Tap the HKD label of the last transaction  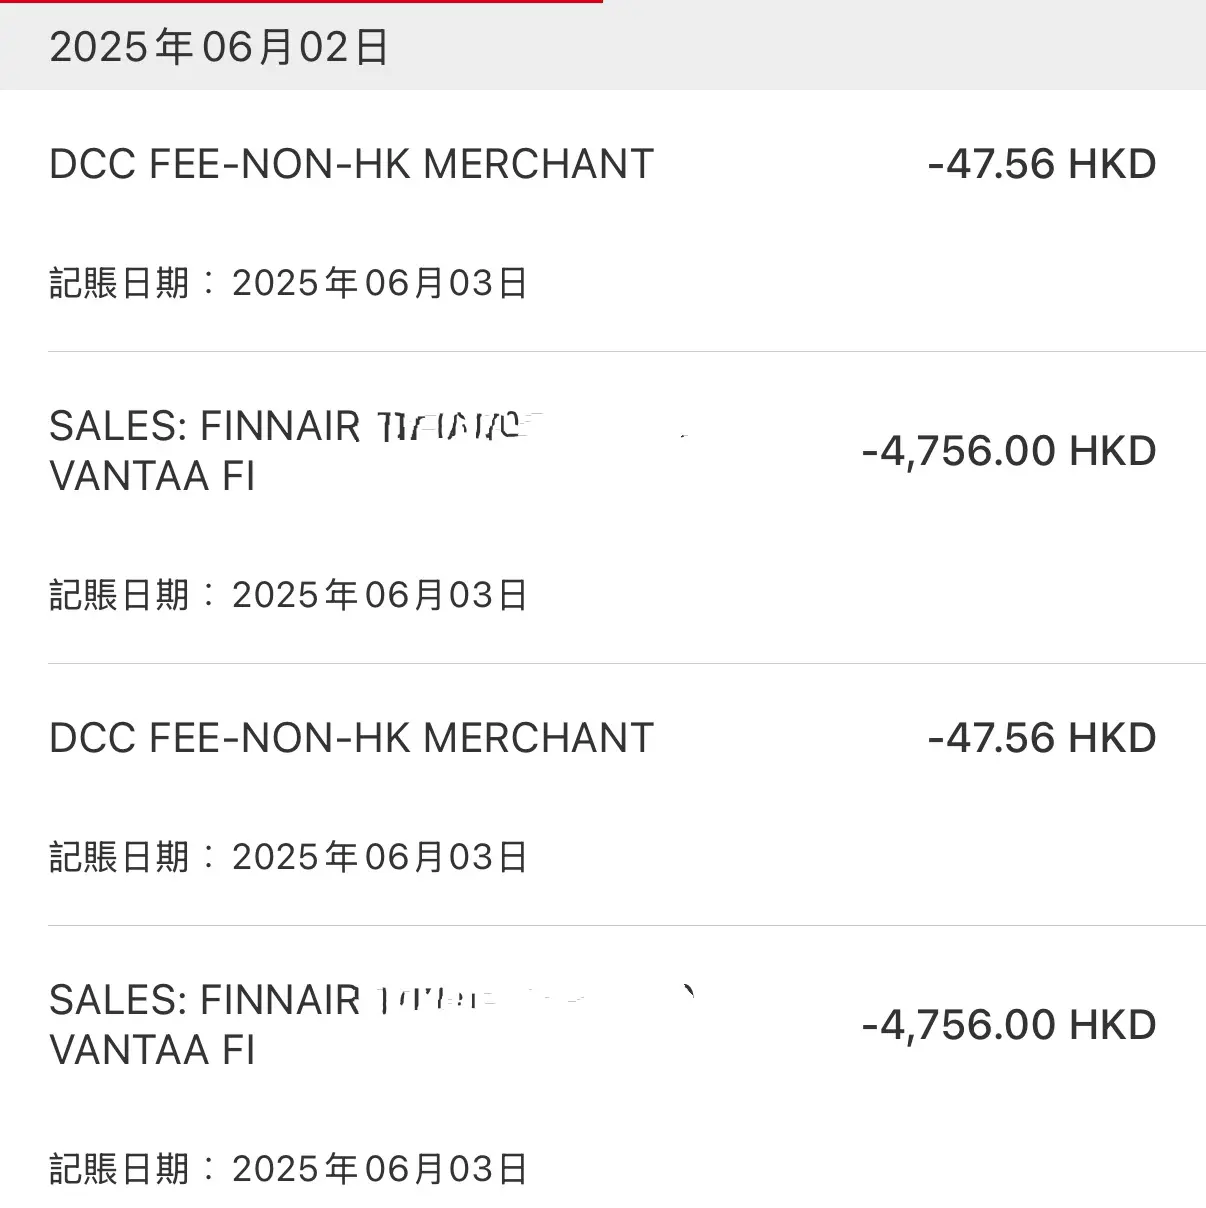[1113, 1025]
